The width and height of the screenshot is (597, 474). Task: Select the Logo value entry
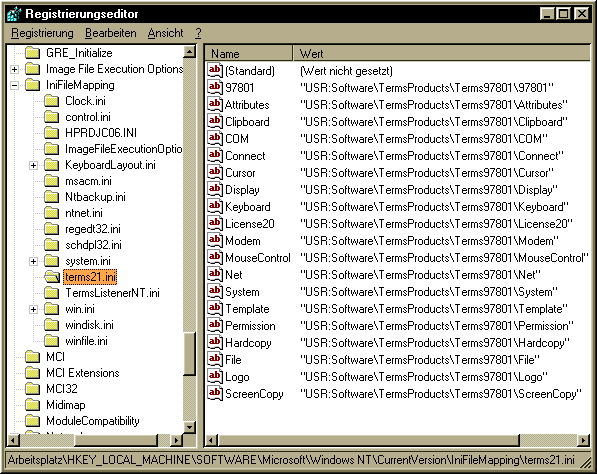[x=237, y=377]
